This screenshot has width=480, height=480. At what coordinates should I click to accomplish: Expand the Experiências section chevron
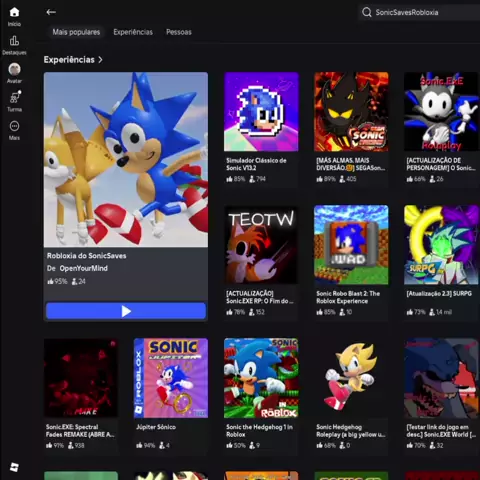(x=100, y=60)
